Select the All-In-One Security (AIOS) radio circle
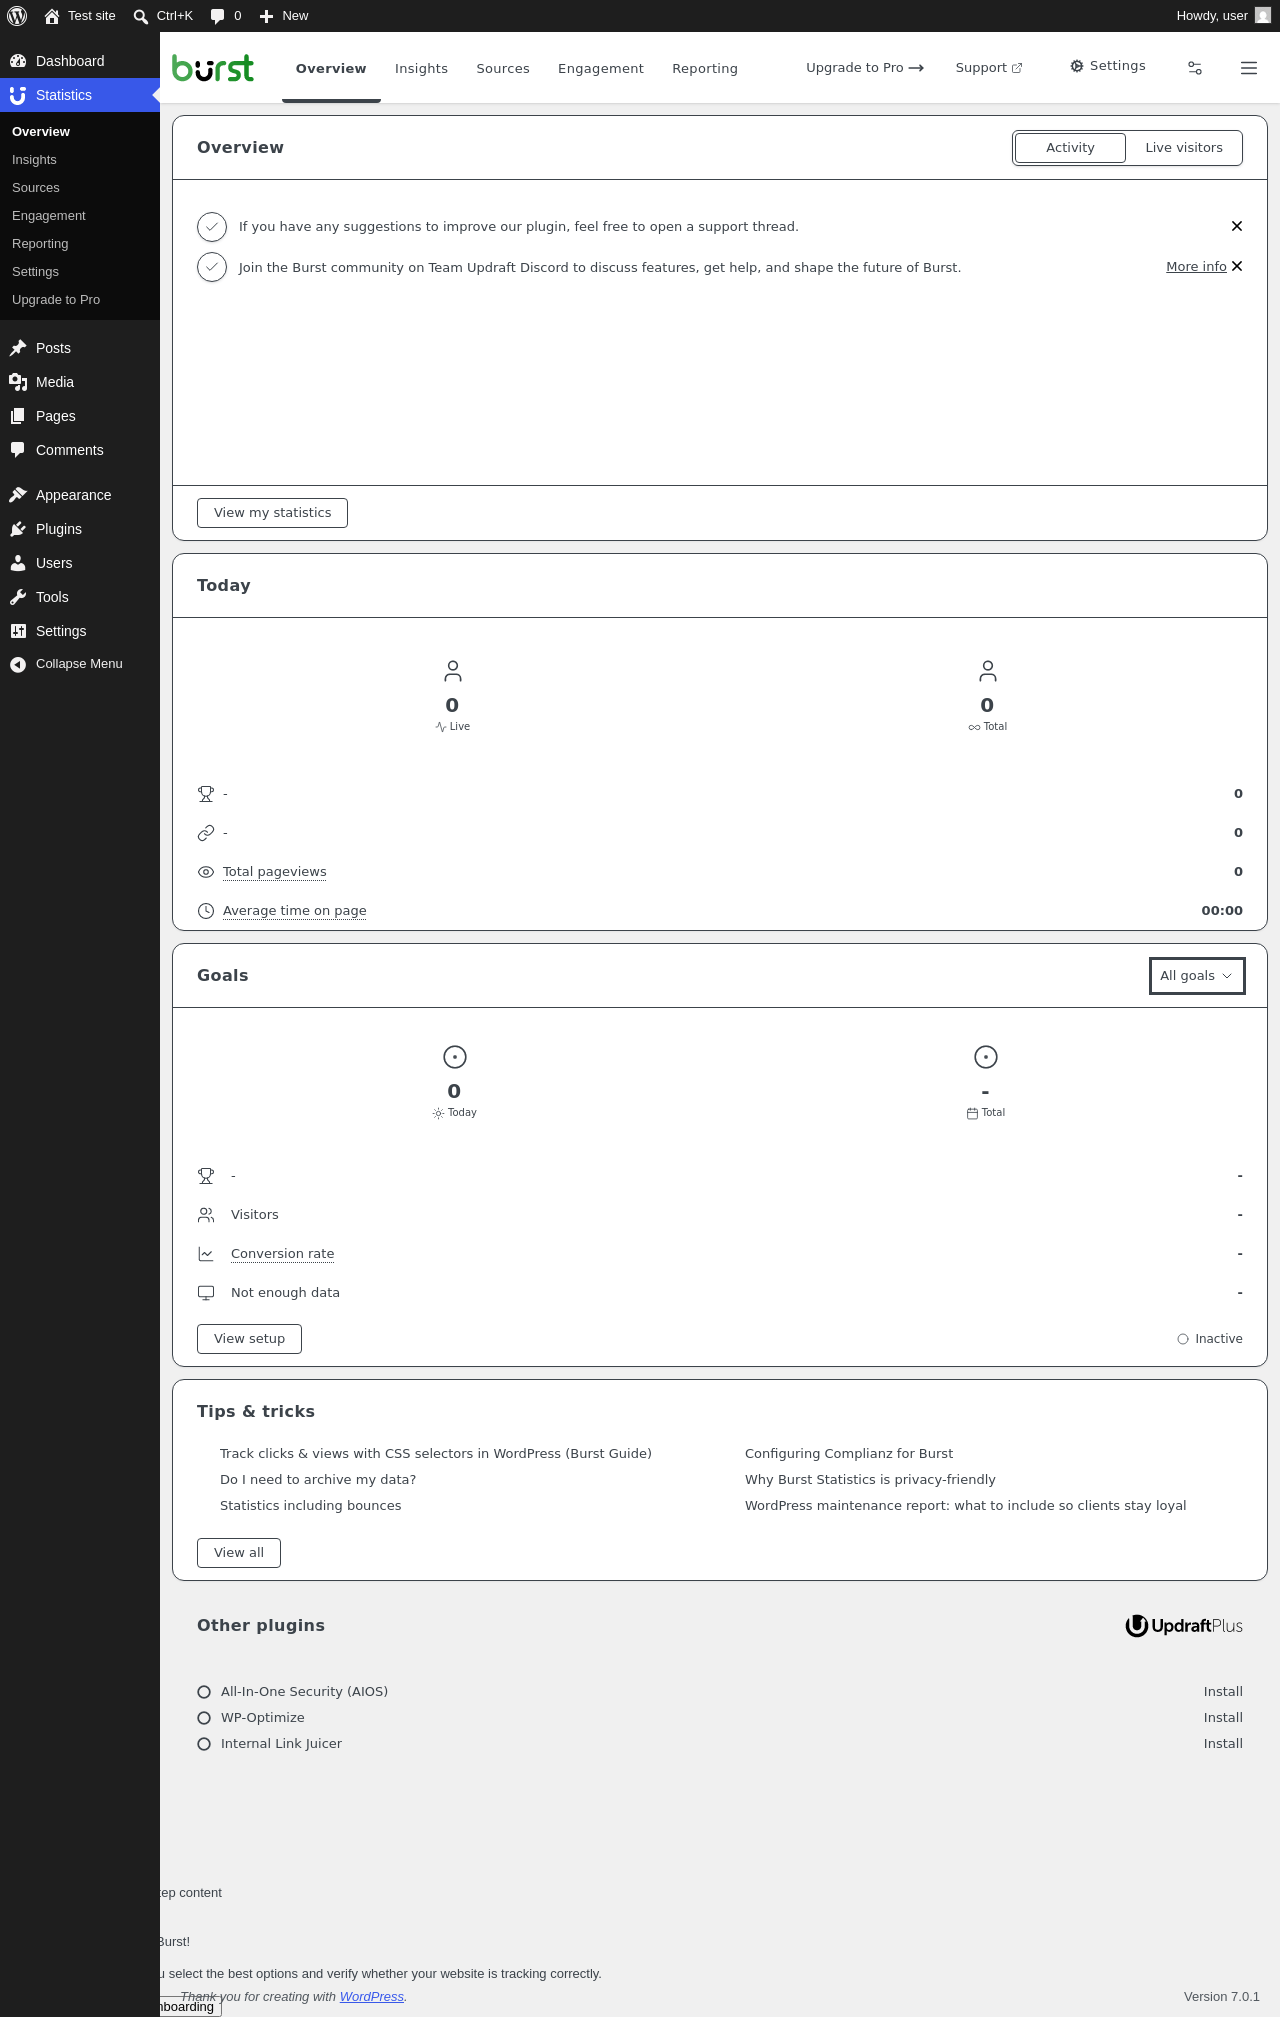The width and height of the screenshot is (1280, 2017). [204, 1692]
